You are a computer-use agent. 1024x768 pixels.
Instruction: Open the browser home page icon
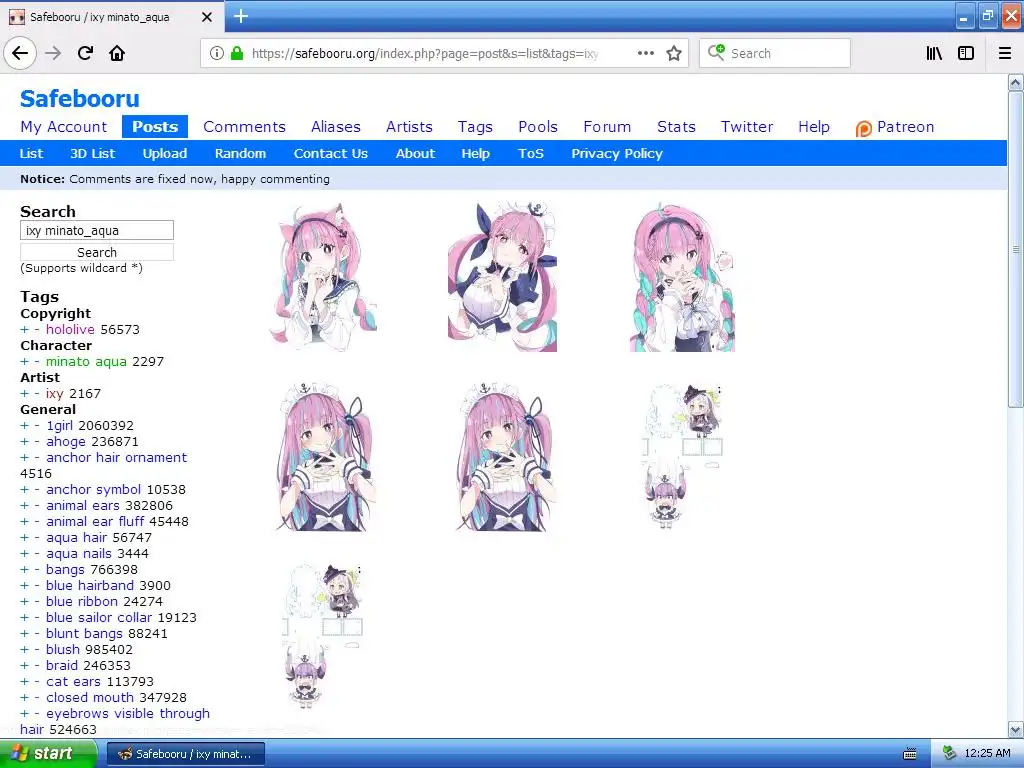pyautogui.click(x=117, y=53)
